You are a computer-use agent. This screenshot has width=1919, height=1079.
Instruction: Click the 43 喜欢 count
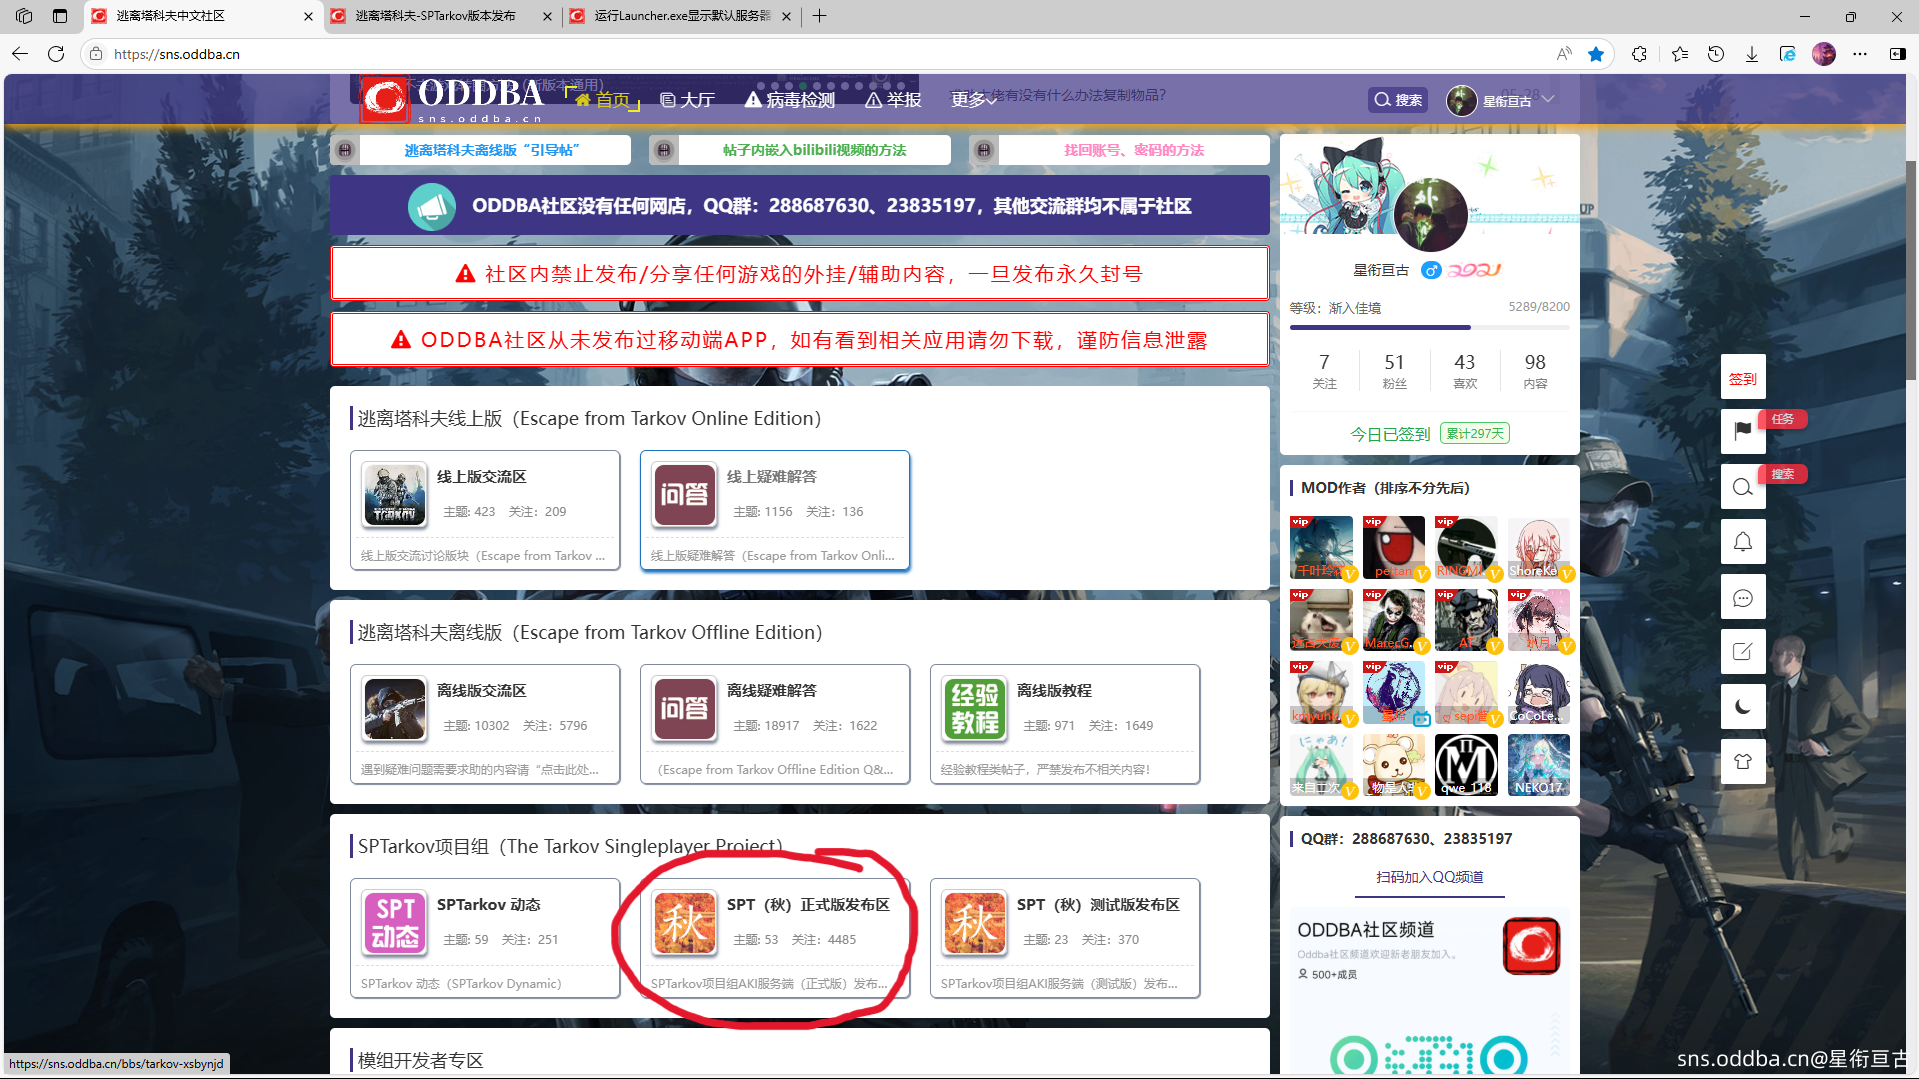[1465, 370]
